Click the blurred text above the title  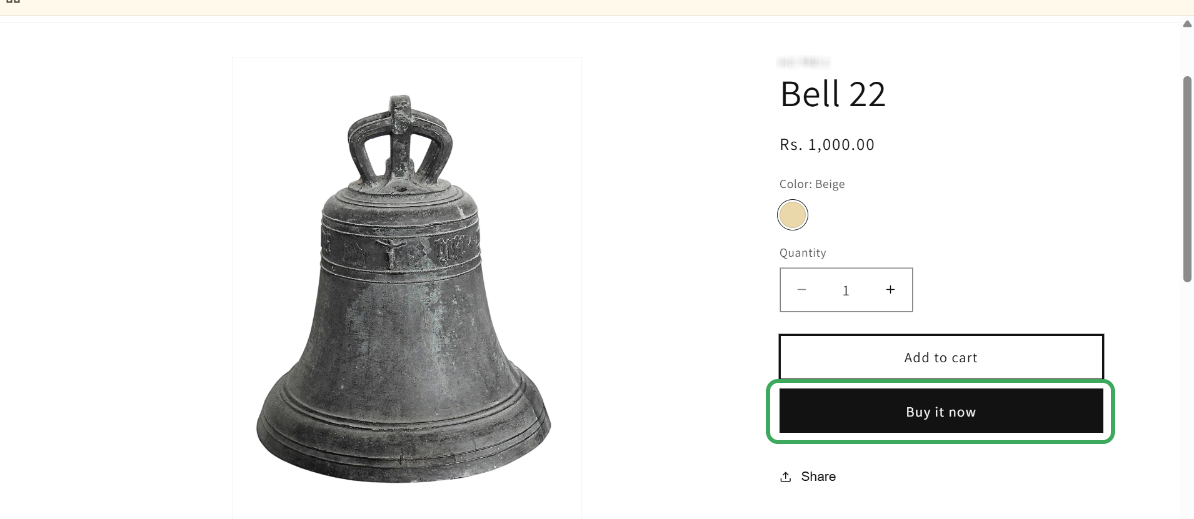point(804,62)
